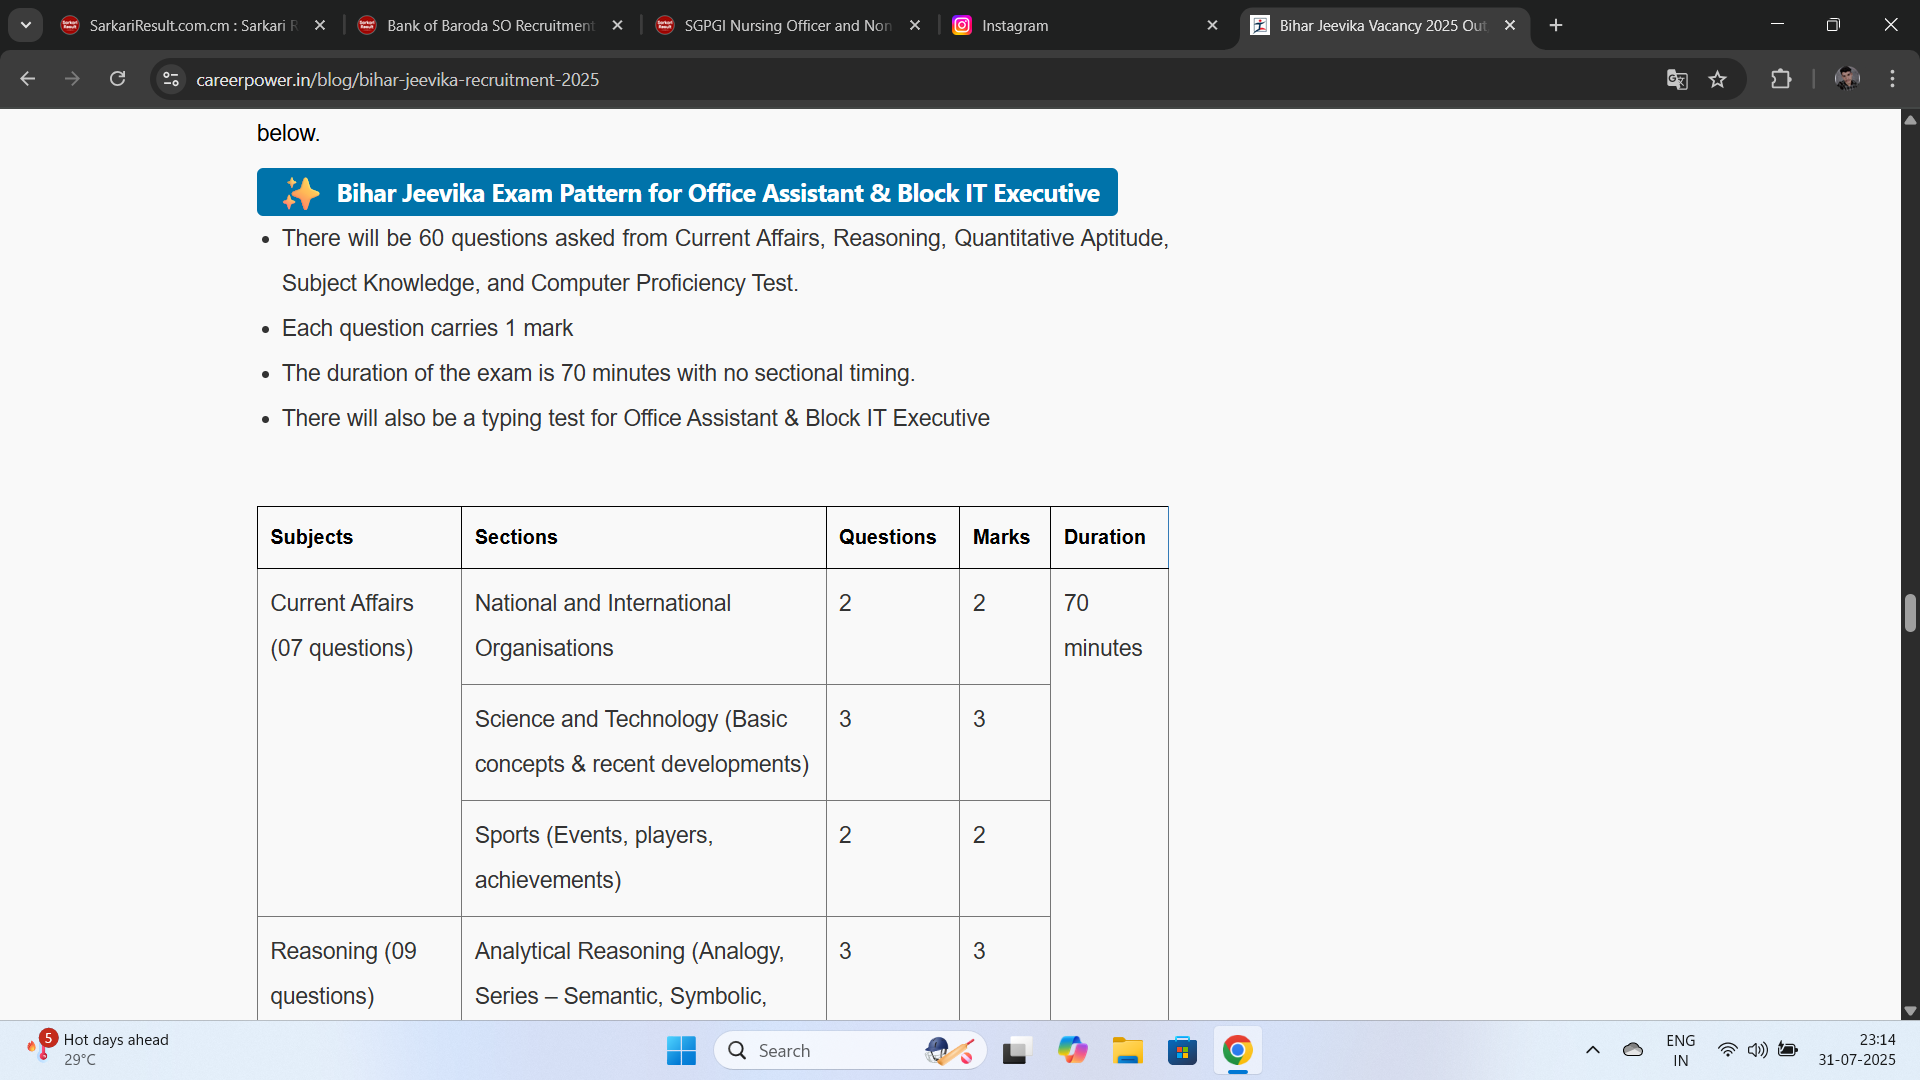1920x1080 pixels.
Task: Open the Chrome profile avatar
Action: pos(1847,79)
